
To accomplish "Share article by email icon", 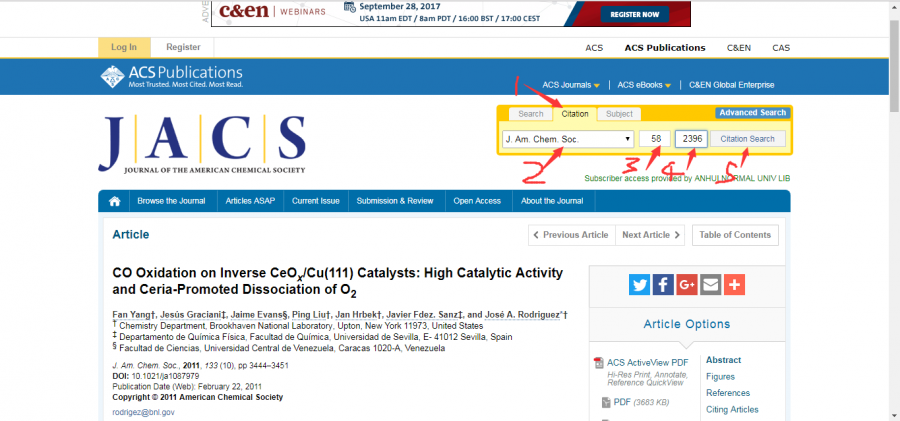I will pyautogui.click(x=711, y=284).
